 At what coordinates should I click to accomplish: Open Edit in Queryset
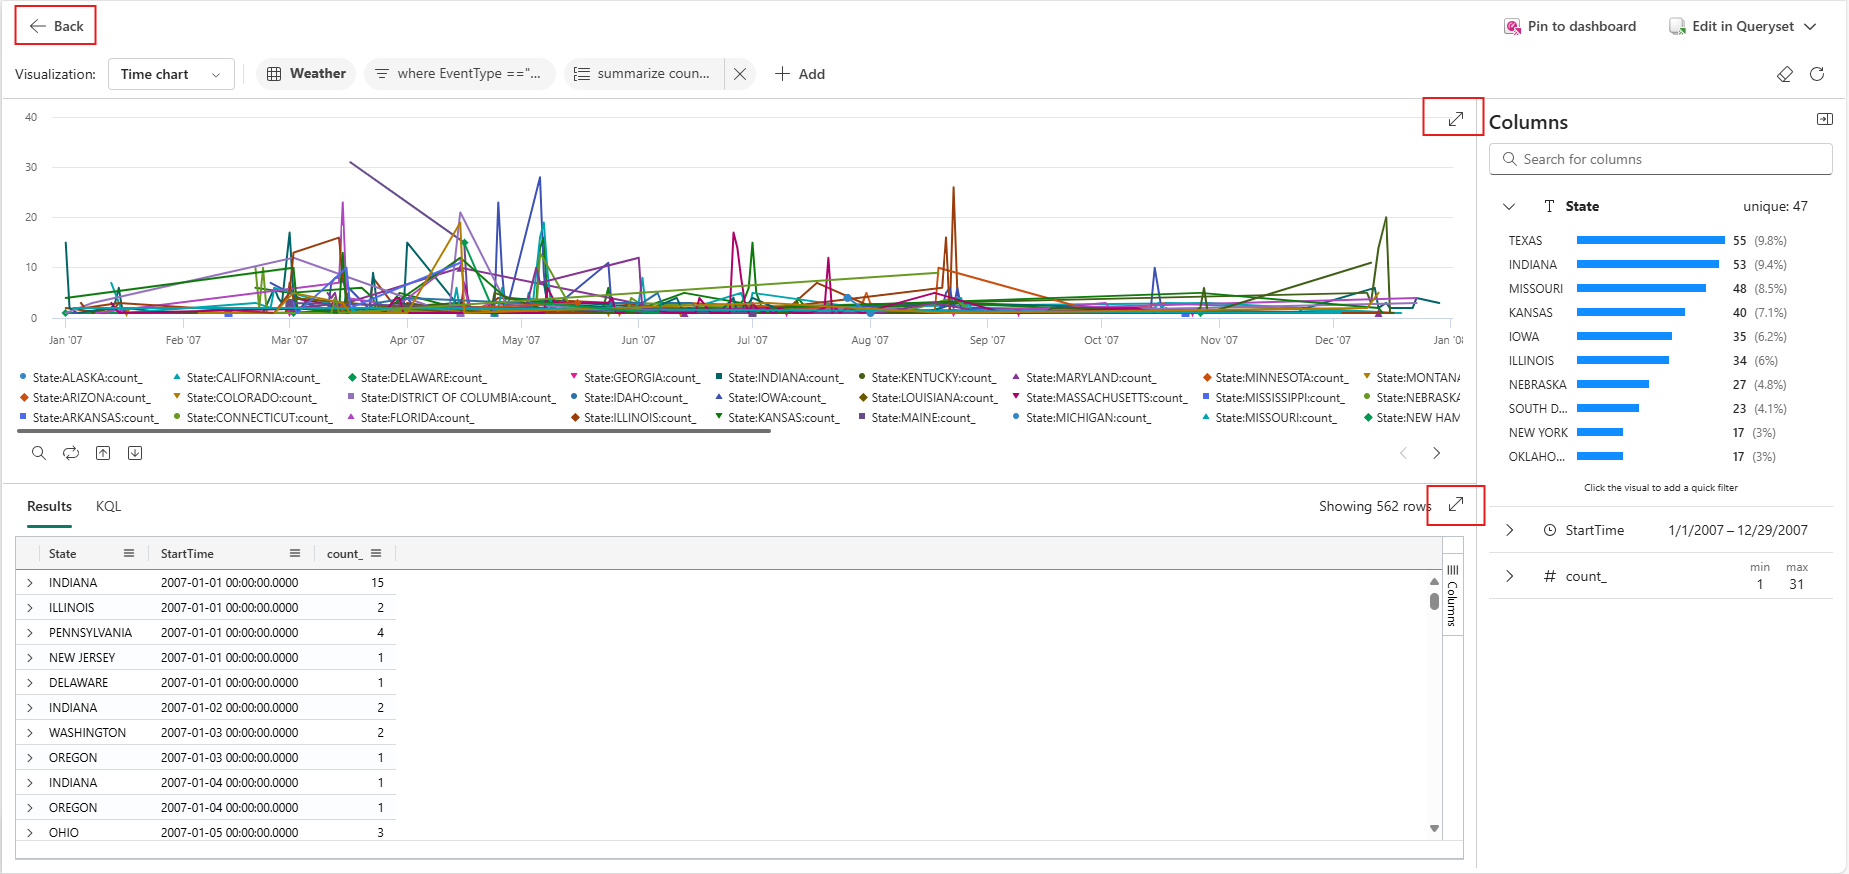click(1732, 26)
